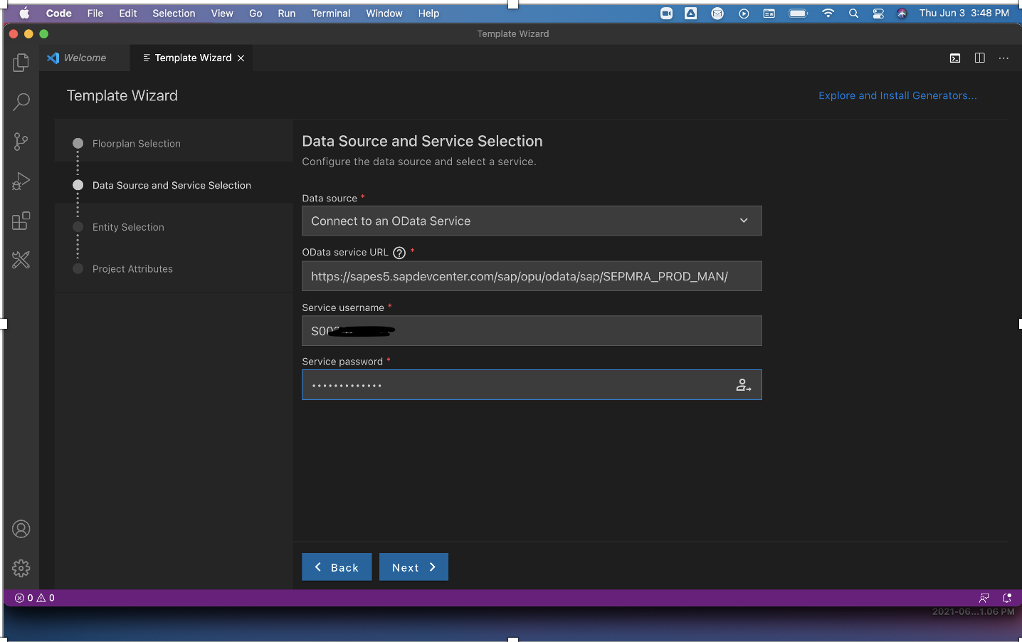Click into the Service username field
Viewport: 1022px width, 642px height.
tap(531, 330)
